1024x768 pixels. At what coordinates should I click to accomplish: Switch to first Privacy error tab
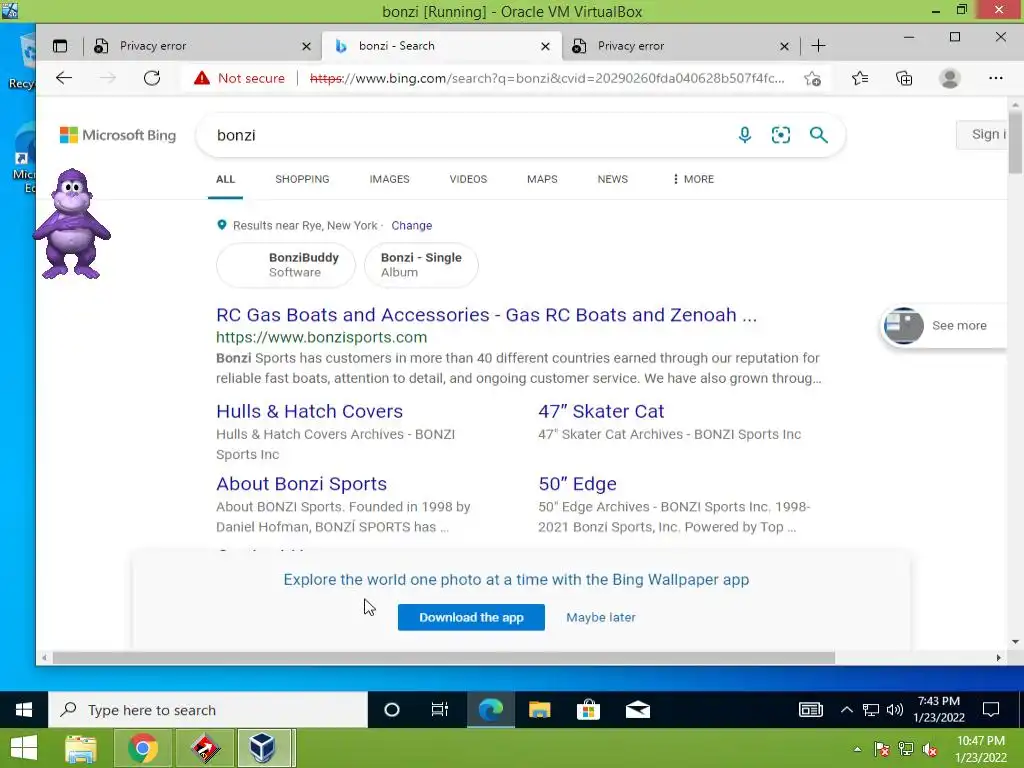coord(201,46)
